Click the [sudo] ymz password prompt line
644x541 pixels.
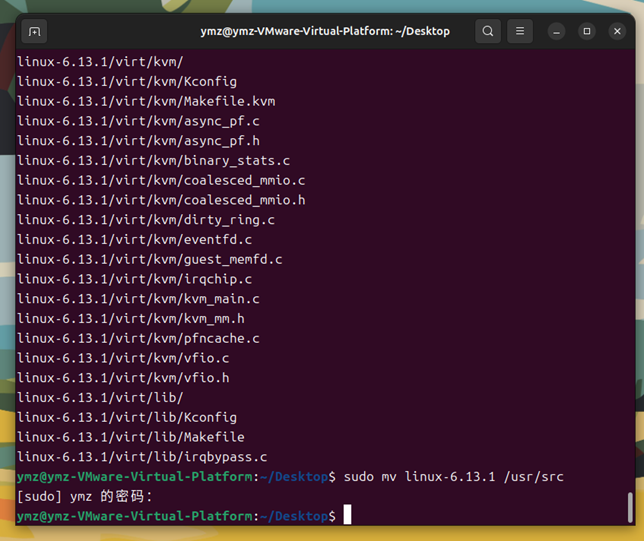coord(85,496)
